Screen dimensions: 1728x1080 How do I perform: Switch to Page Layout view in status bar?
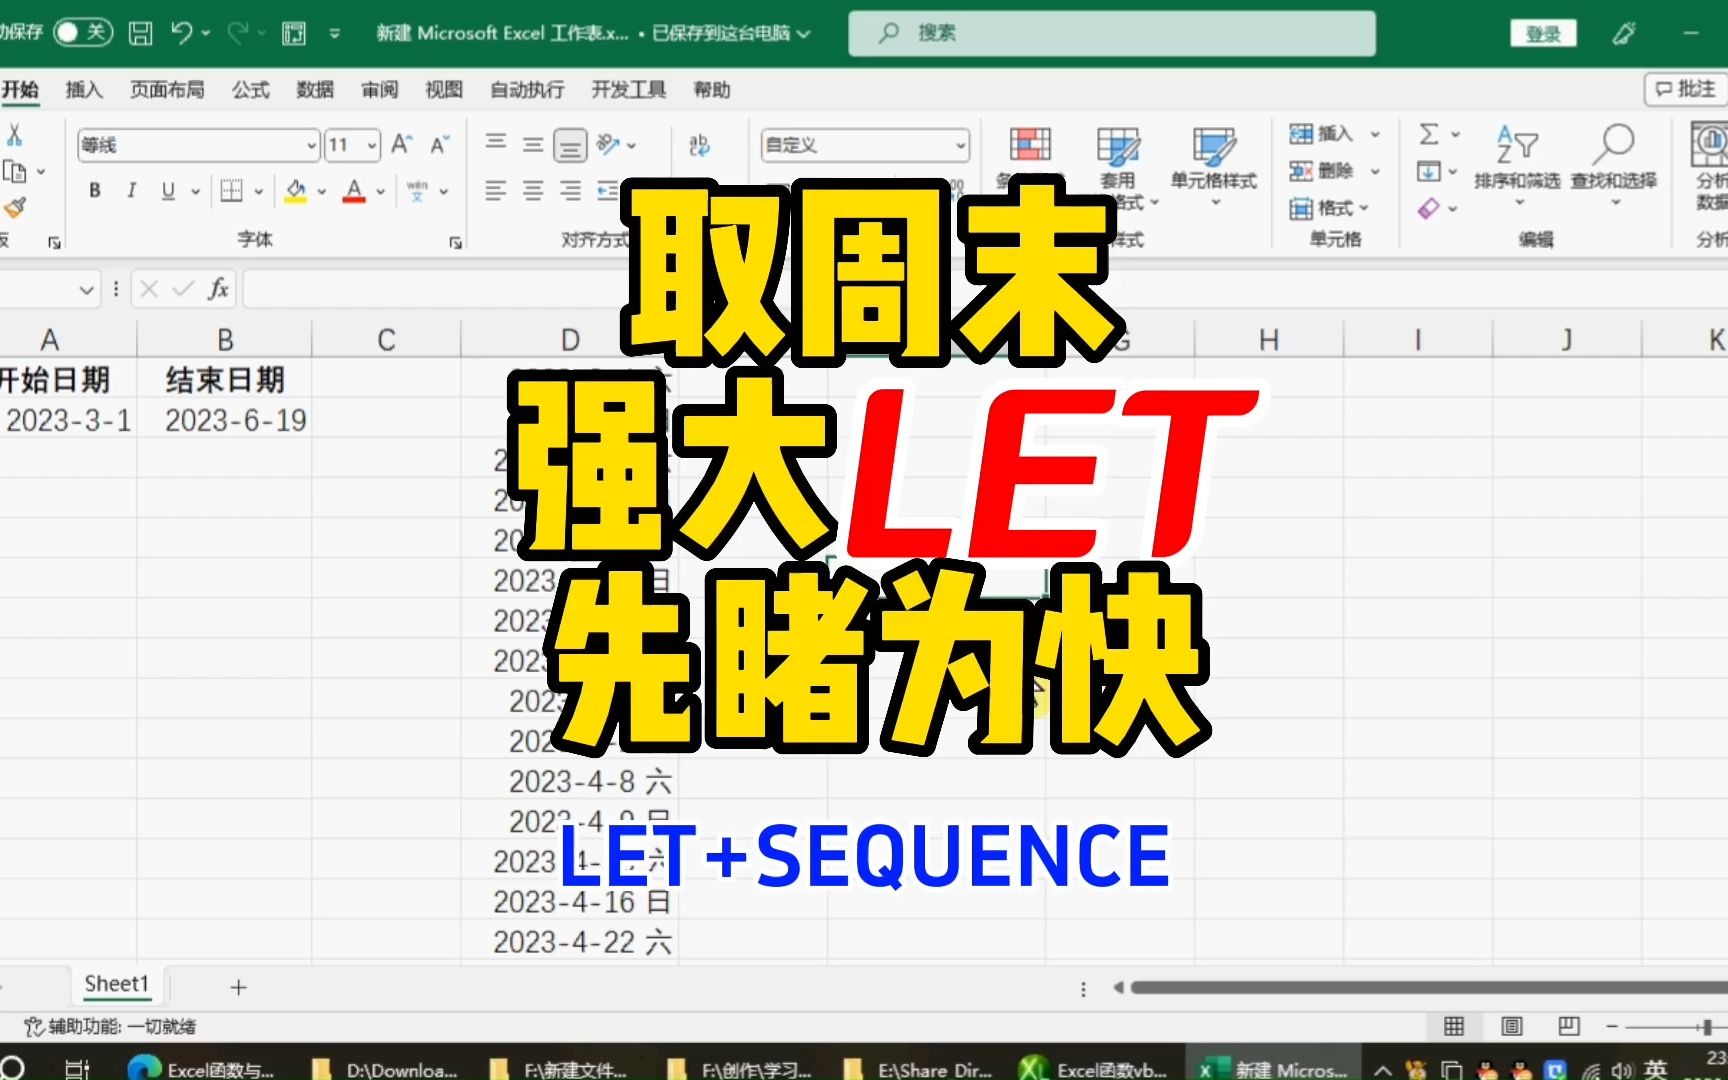point(1512,1026)
